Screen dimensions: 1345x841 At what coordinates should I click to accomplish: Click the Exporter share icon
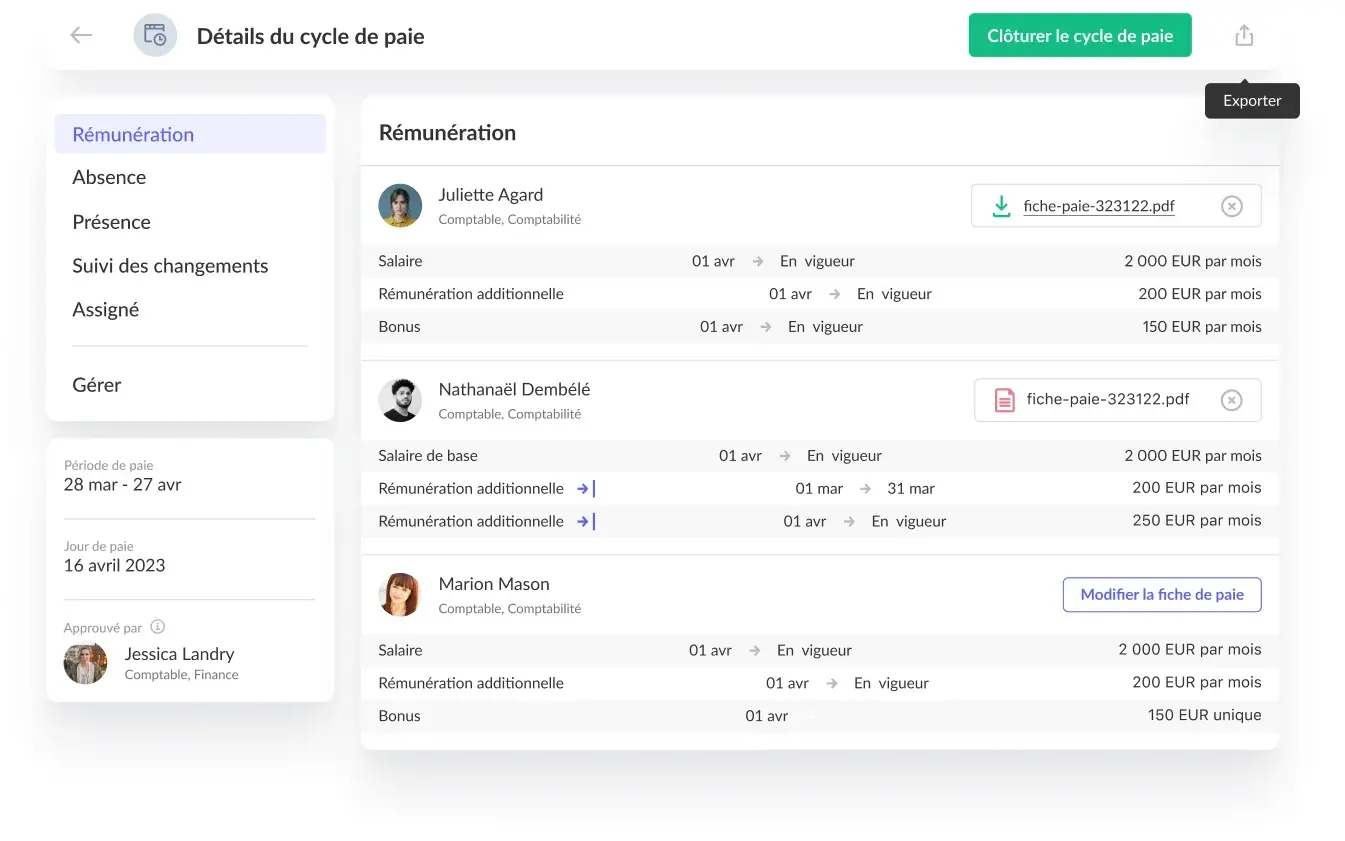point(1244,35)
